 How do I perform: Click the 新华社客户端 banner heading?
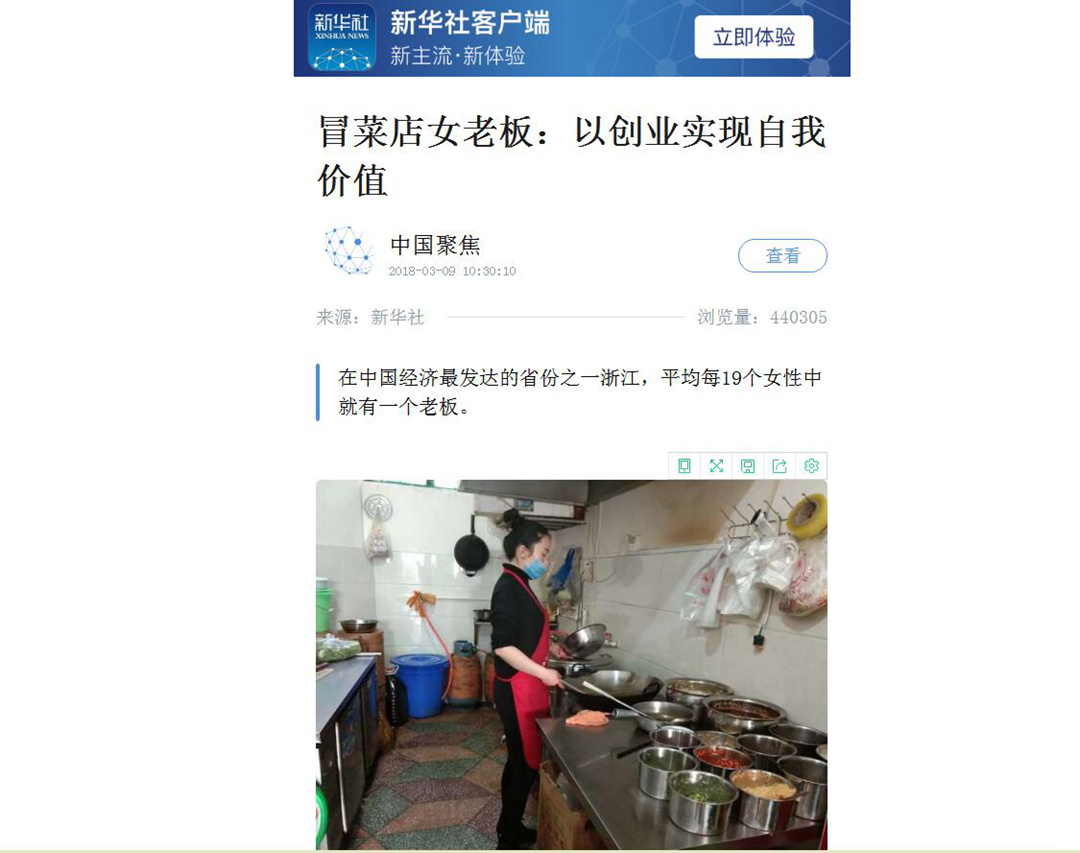(x=470, y=23)
